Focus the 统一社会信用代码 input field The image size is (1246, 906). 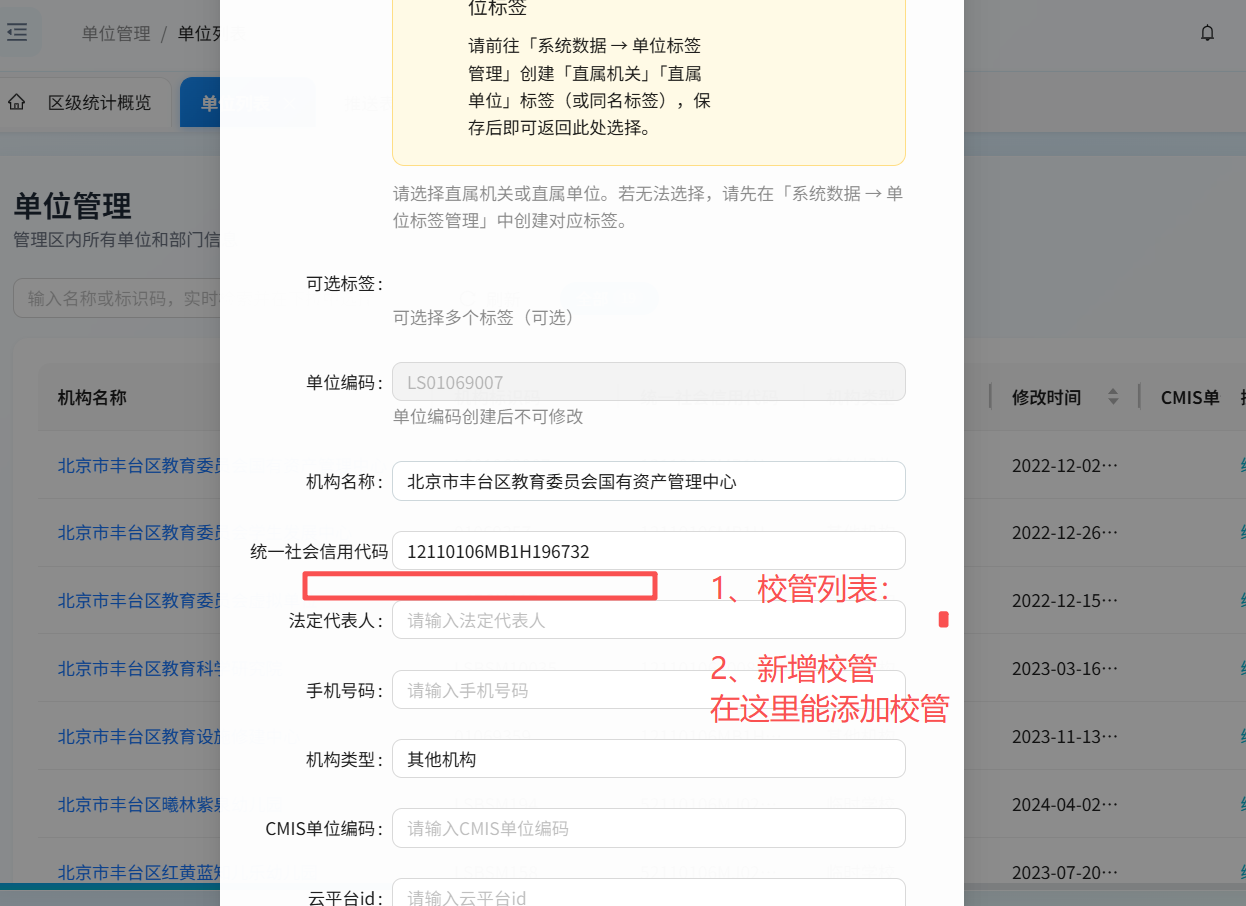click(x=648, y=551)
